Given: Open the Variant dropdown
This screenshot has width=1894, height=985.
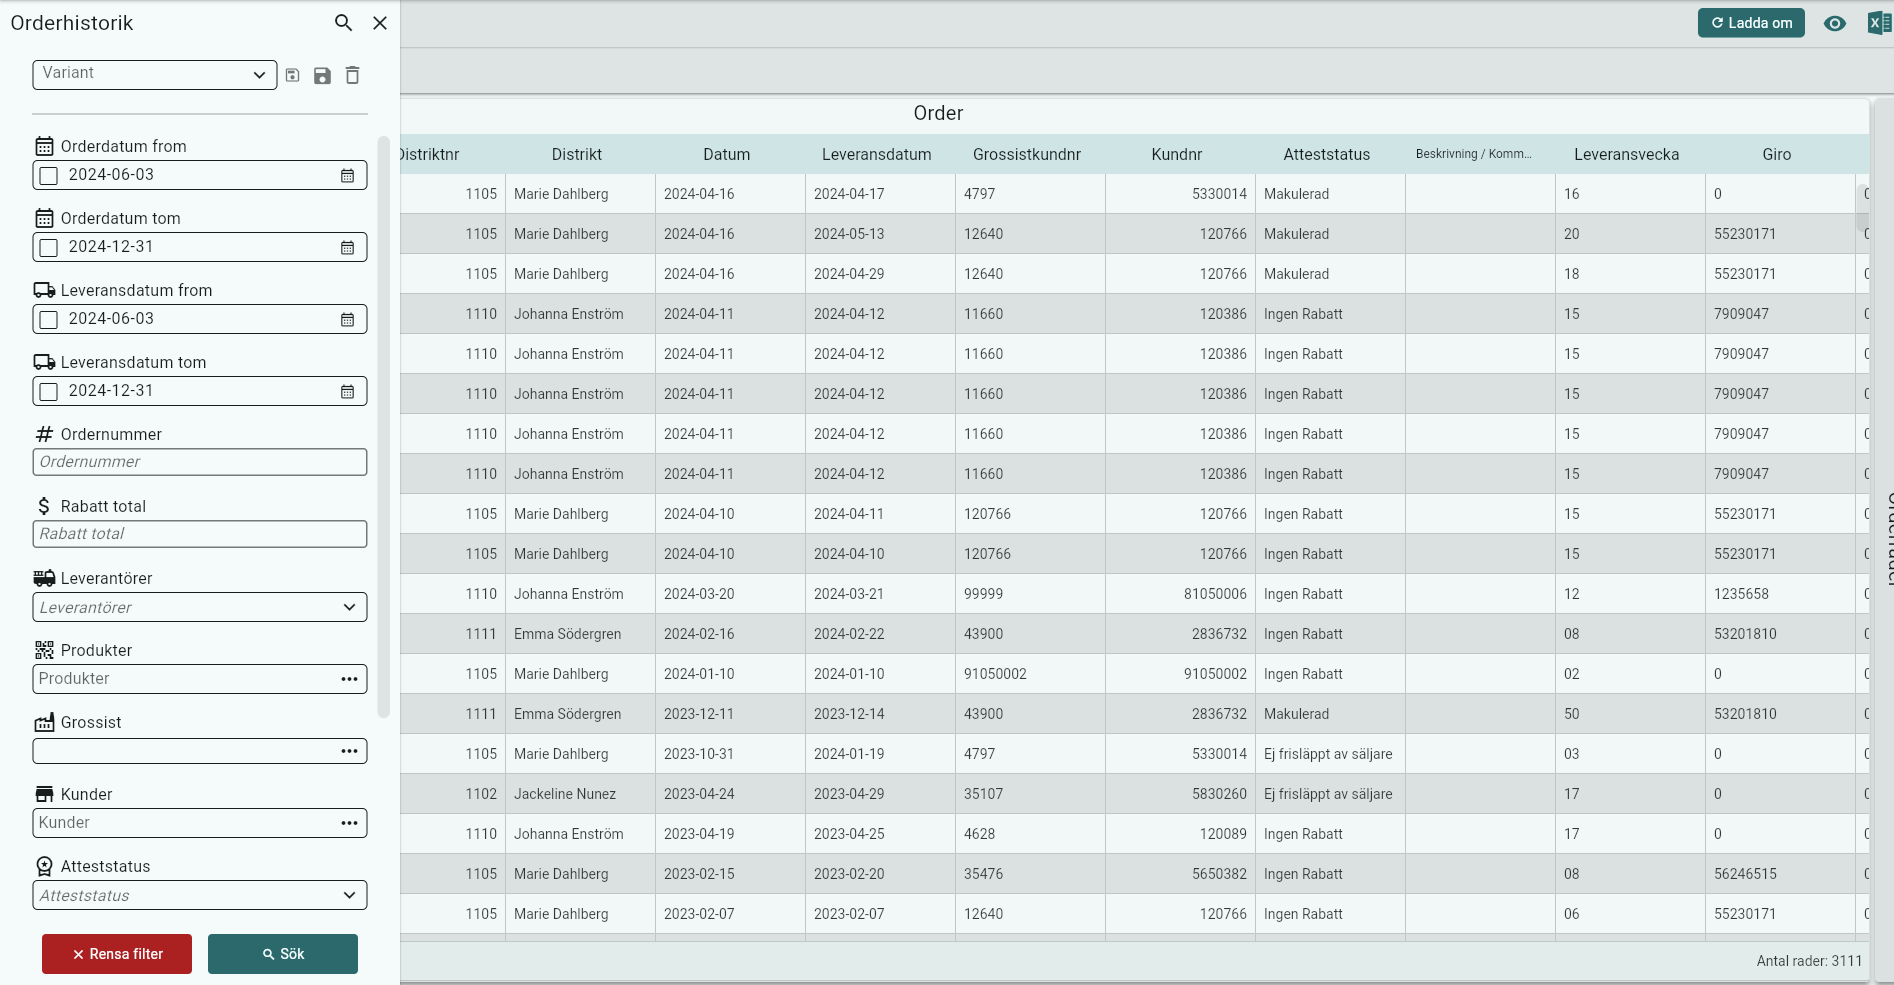Looking at the screenshot, I should tap(155, 74).
